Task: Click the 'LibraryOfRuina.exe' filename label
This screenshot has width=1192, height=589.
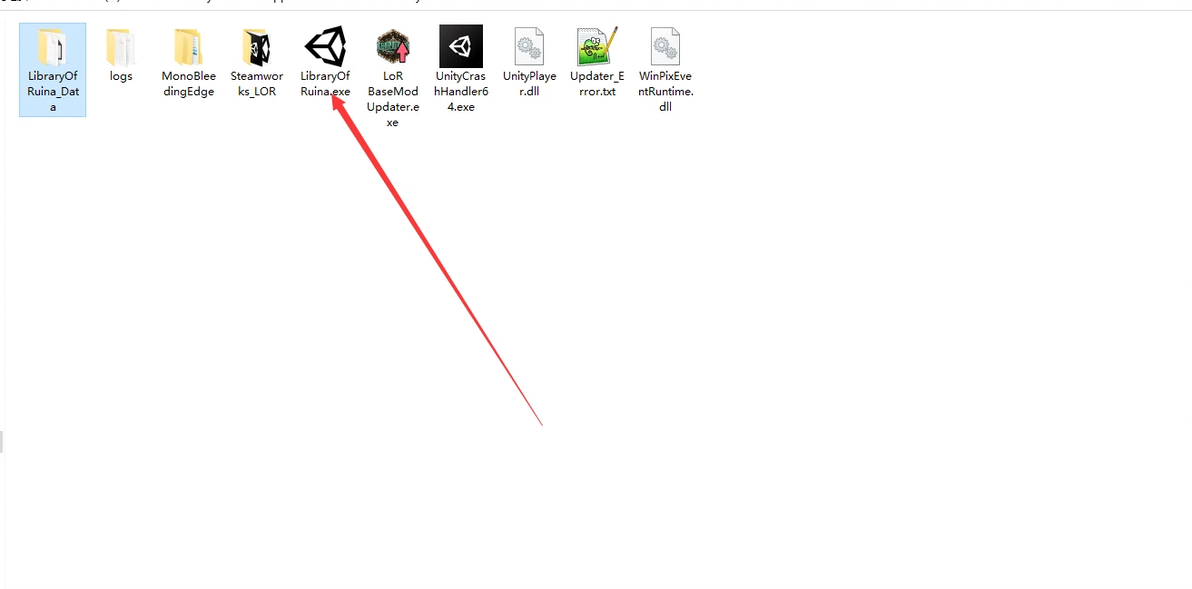Action: (x=325, y=84)
